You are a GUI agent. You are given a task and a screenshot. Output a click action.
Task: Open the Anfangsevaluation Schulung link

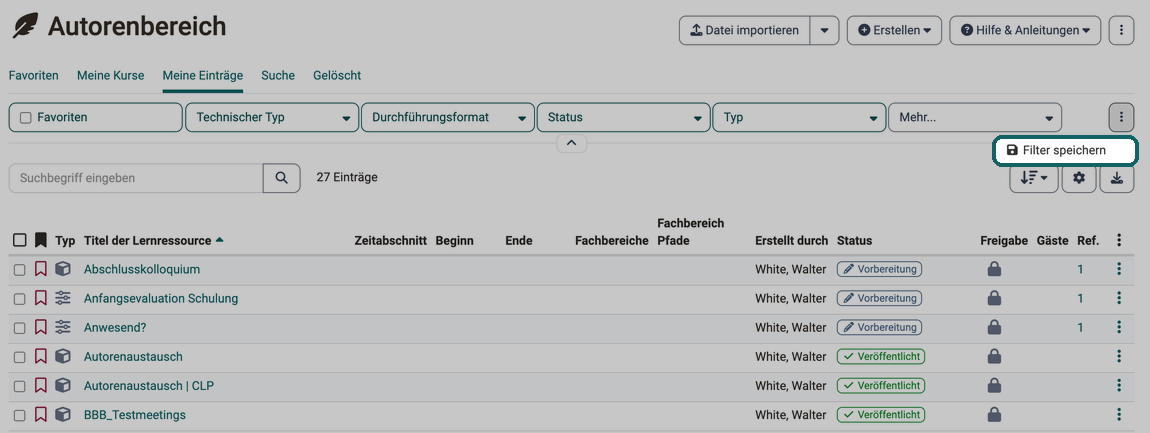[x=161, y=299]
